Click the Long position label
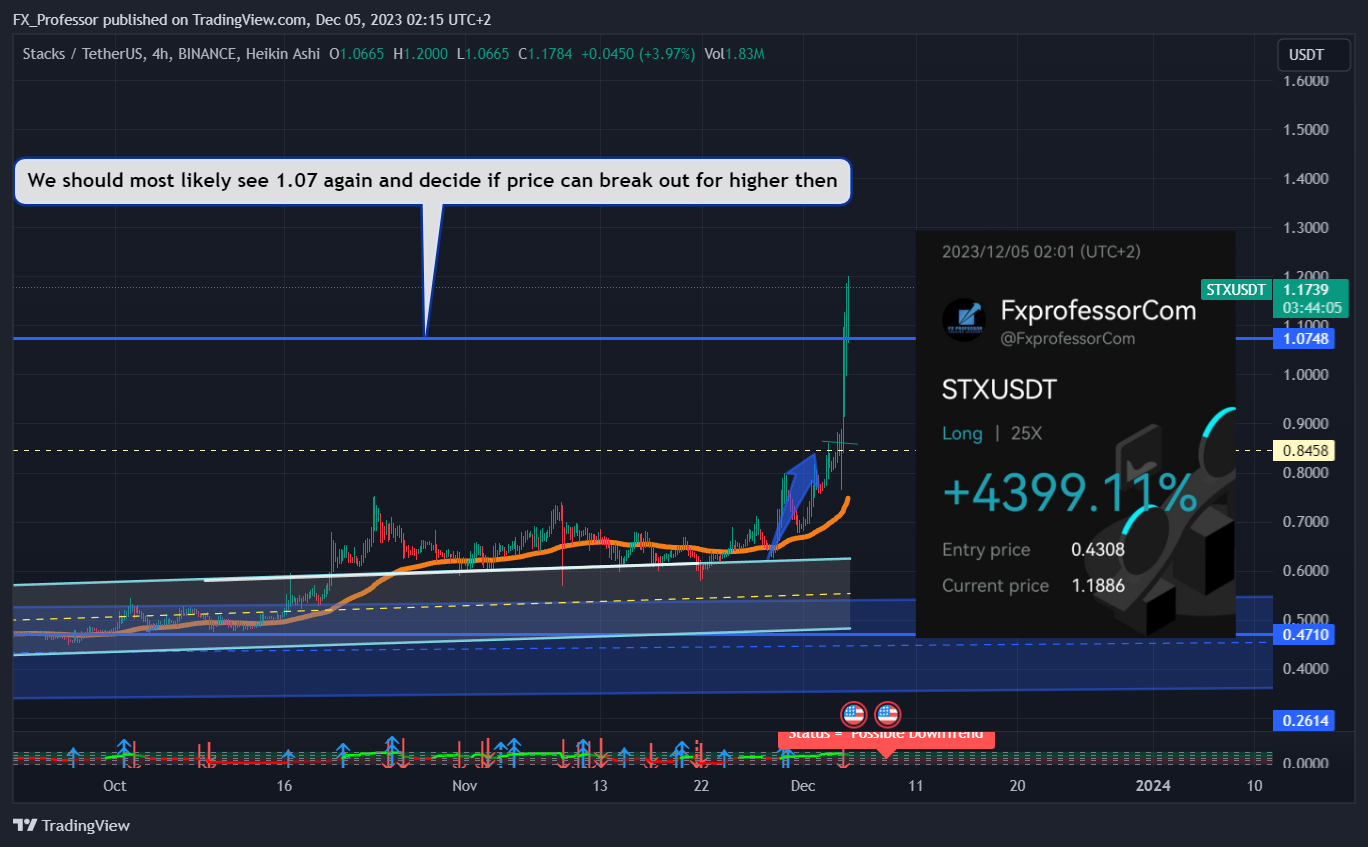The width and height of the screenshot is (1368, 847). pos(962,434)
